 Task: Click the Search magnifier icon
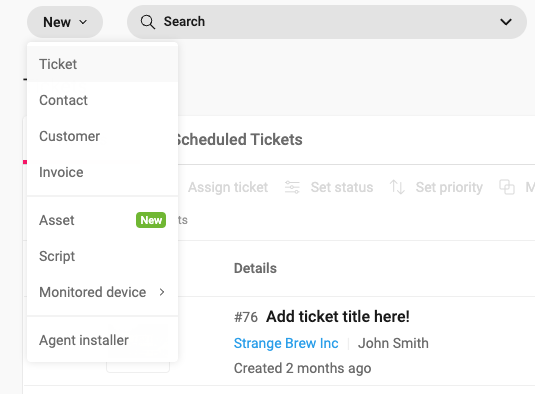(x=147, y=22)
